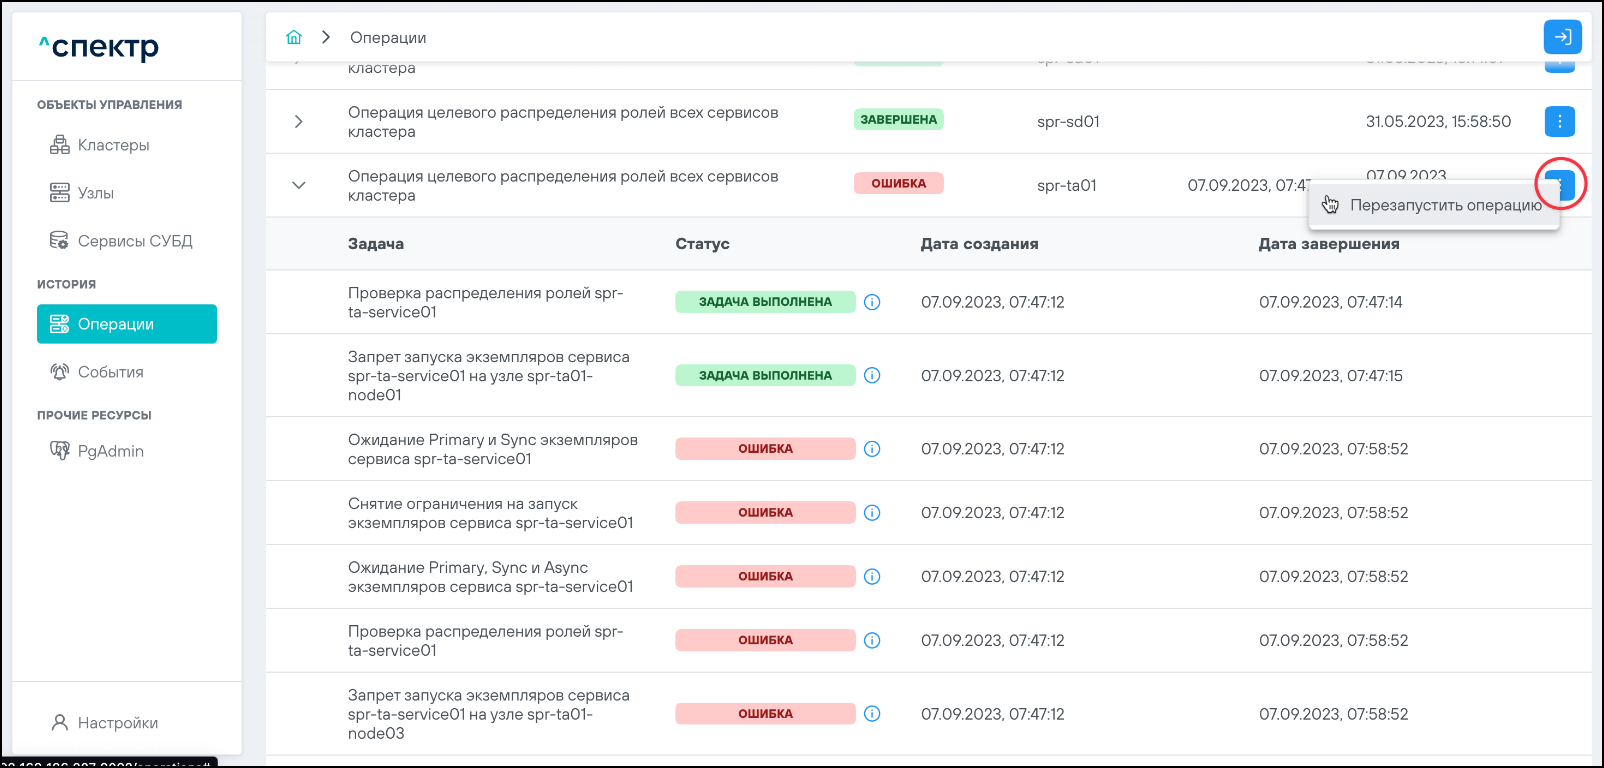Click the logout icon button at top right
The height and width of the screenshot is (768, 1604).
coord(1562,37)
